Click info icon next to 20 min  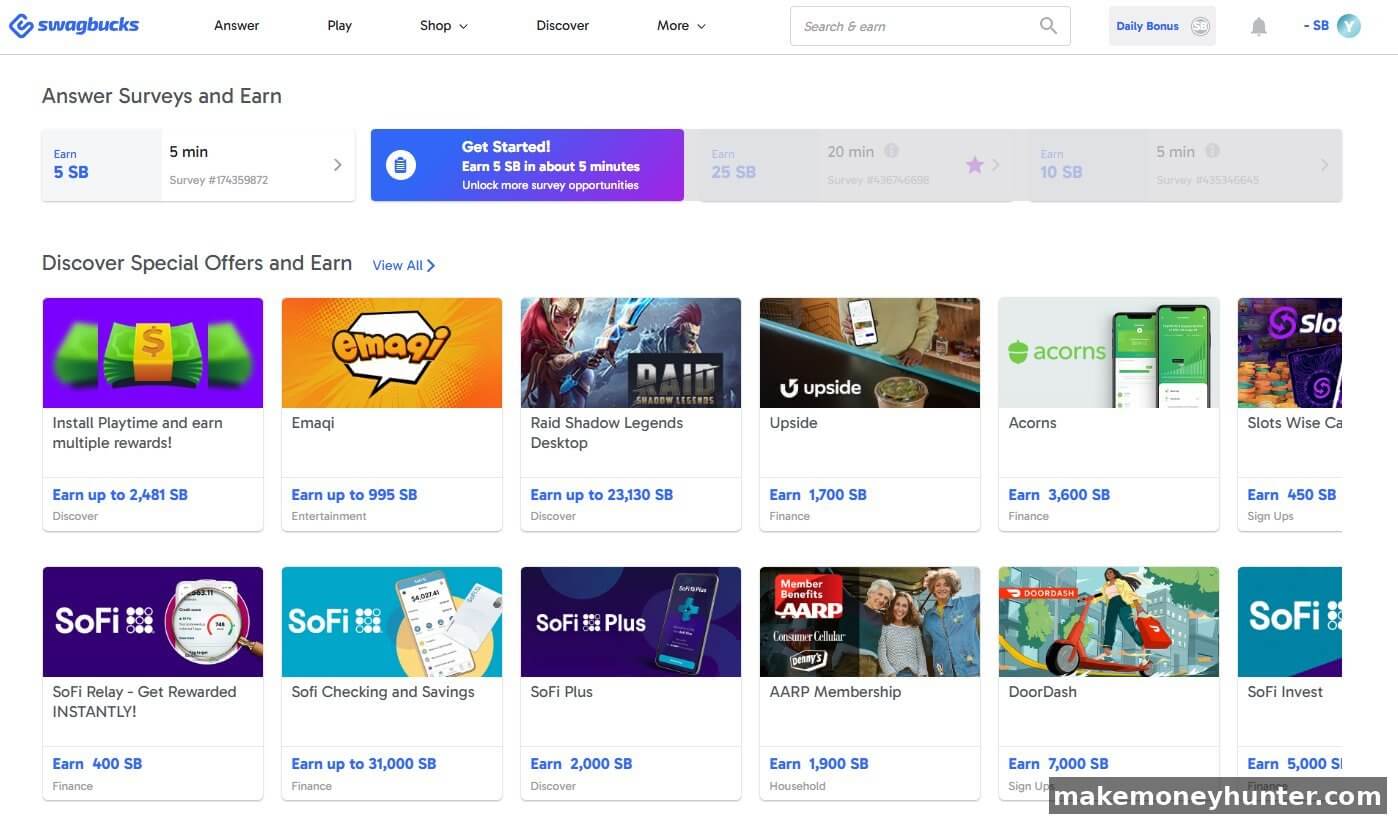point(891,151)
